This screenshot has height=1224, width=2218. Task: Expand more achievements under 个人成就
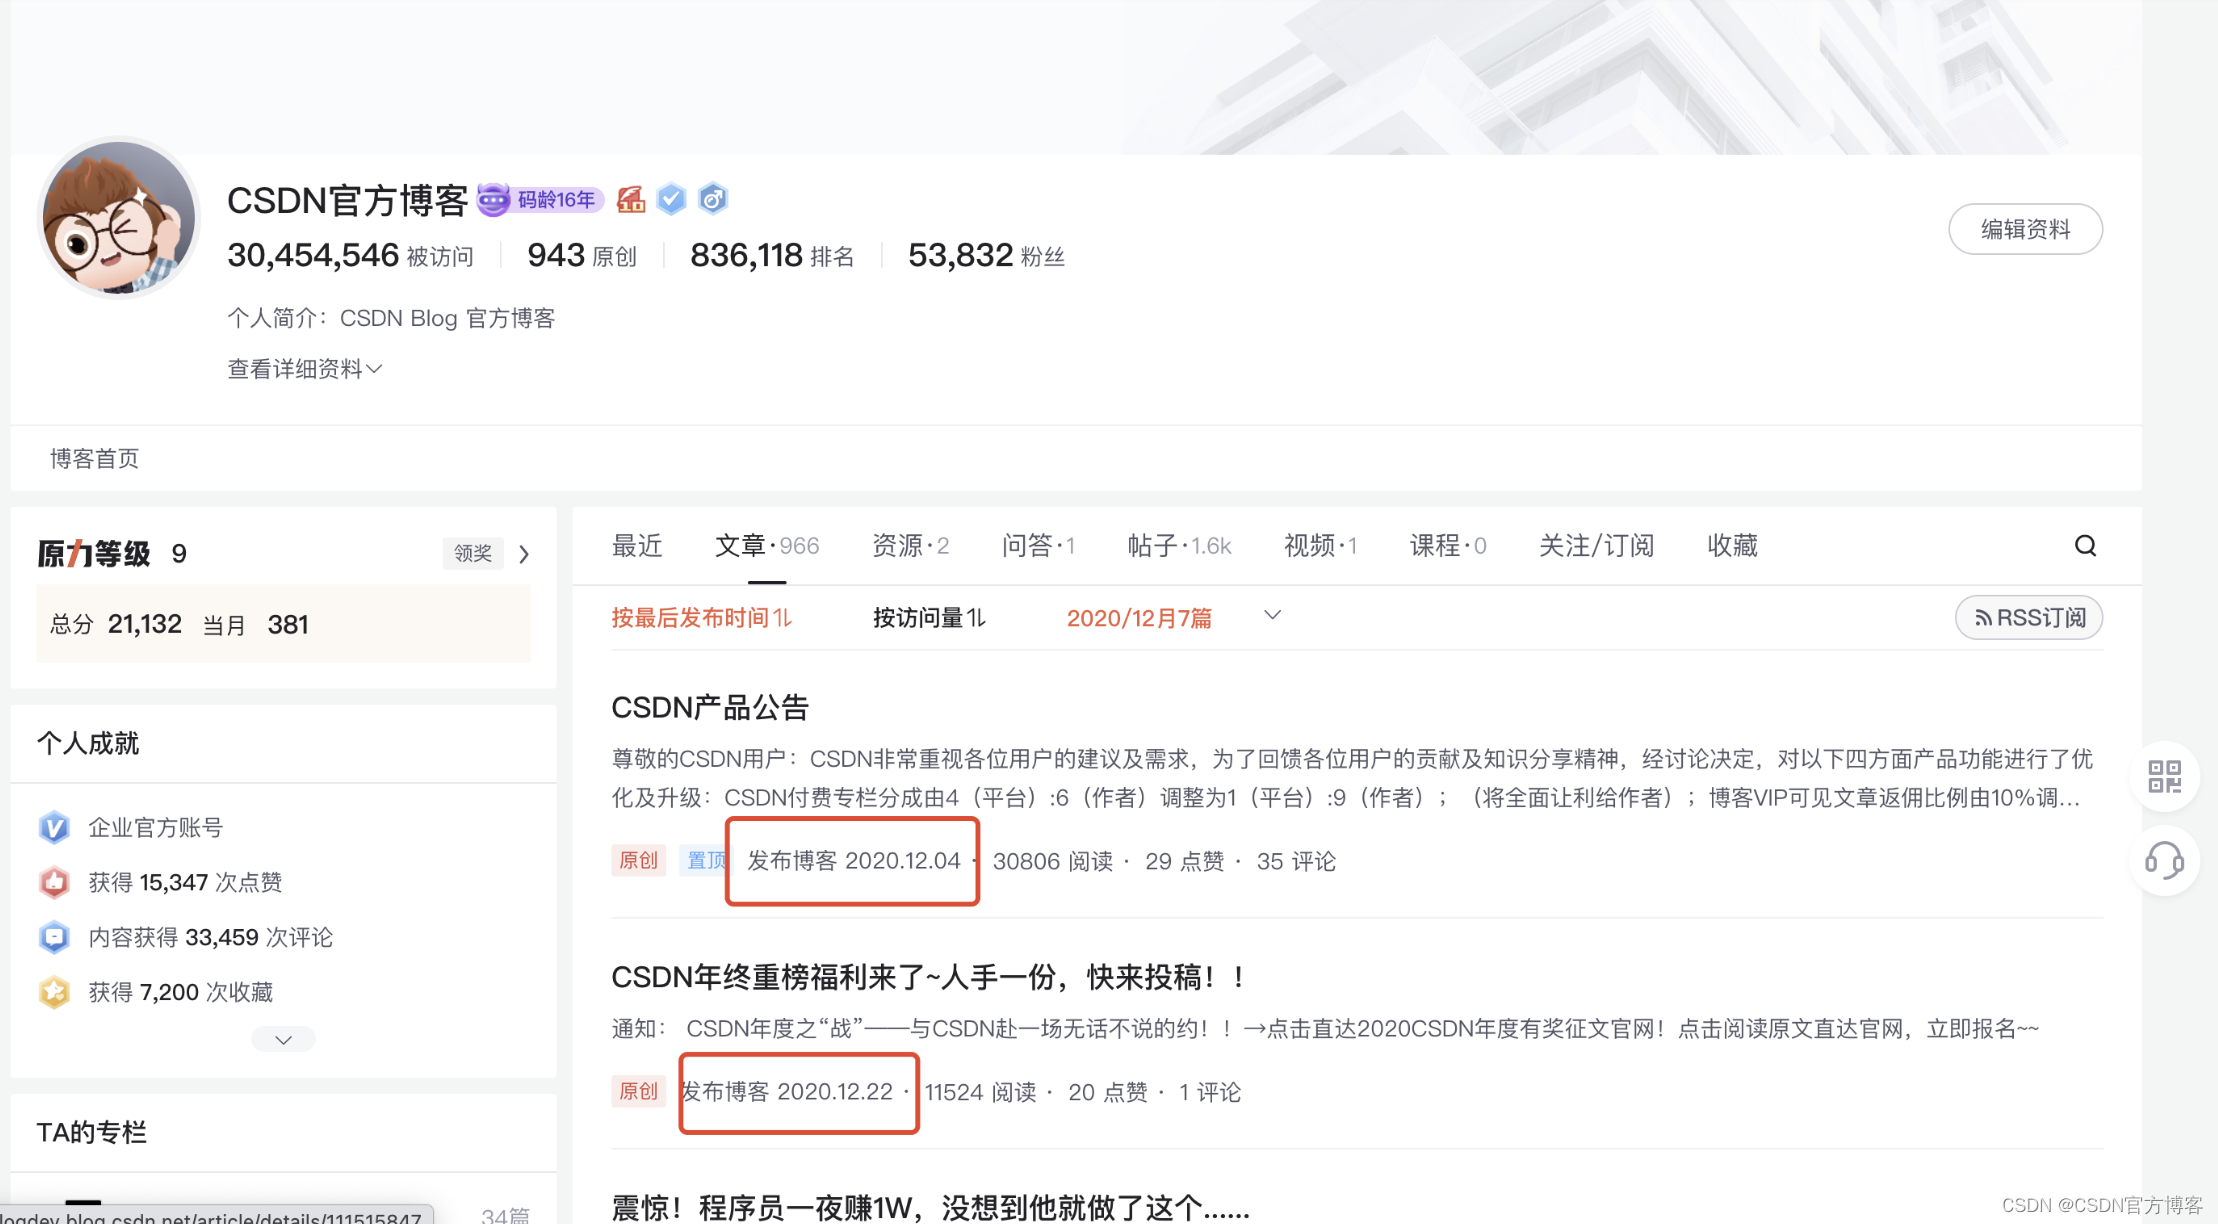(x=283, y=1039)
